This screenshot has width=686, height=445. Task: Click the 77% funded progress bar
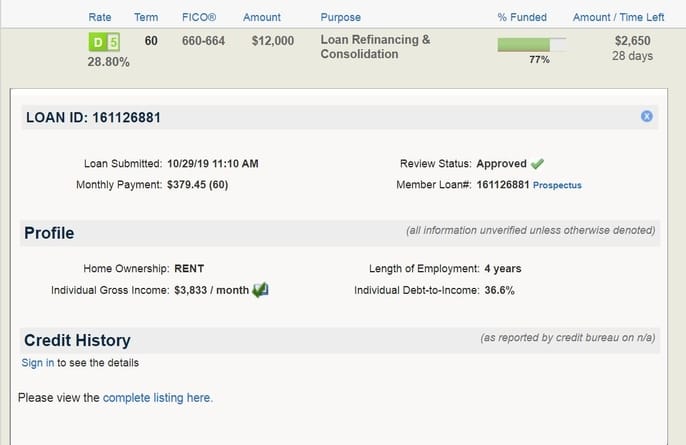(532, 45)
